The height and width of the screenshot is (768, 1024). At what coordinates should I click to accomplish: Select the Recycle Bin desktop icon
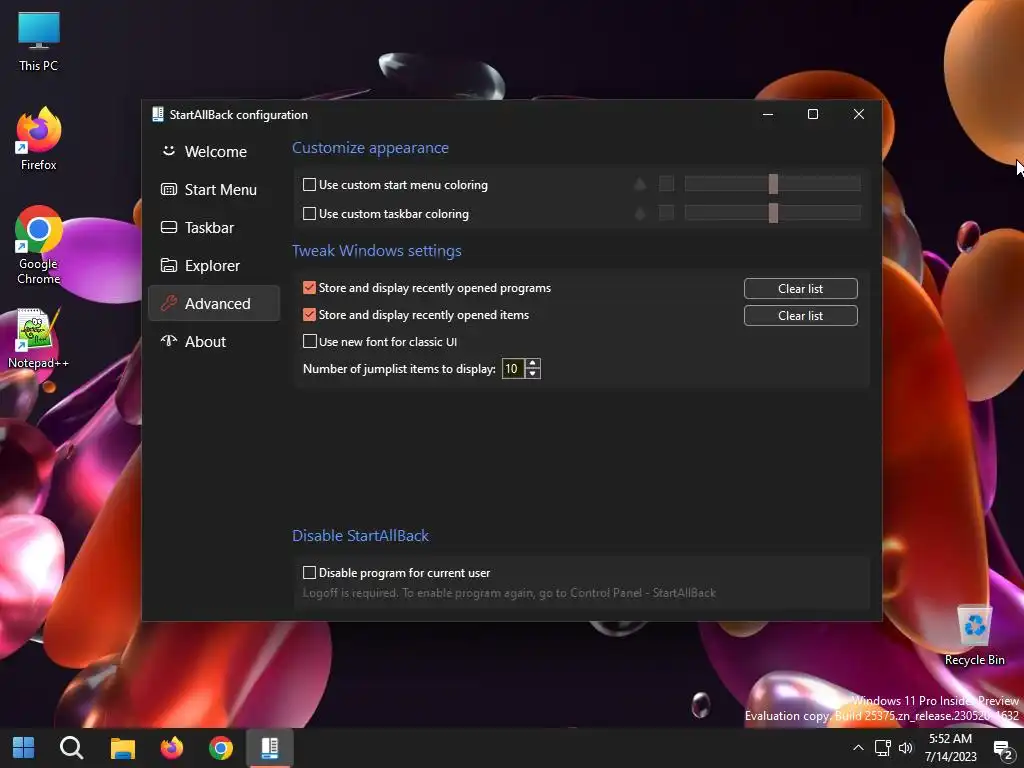pyautogui.click(x=974, y=635)
